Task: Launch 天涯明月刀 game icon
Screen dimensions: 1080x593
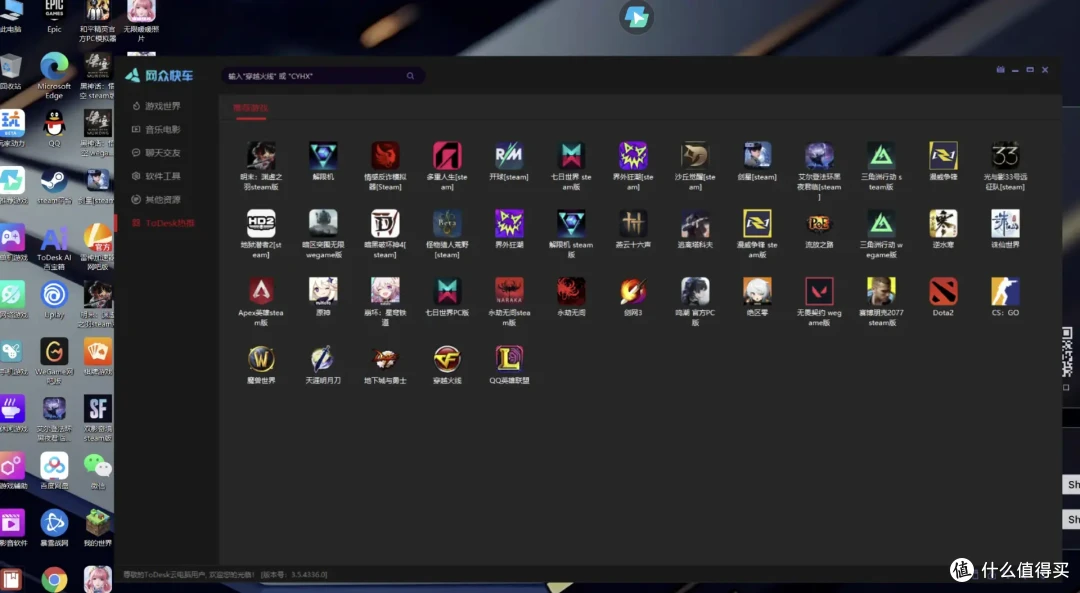Action: (323, 359)
